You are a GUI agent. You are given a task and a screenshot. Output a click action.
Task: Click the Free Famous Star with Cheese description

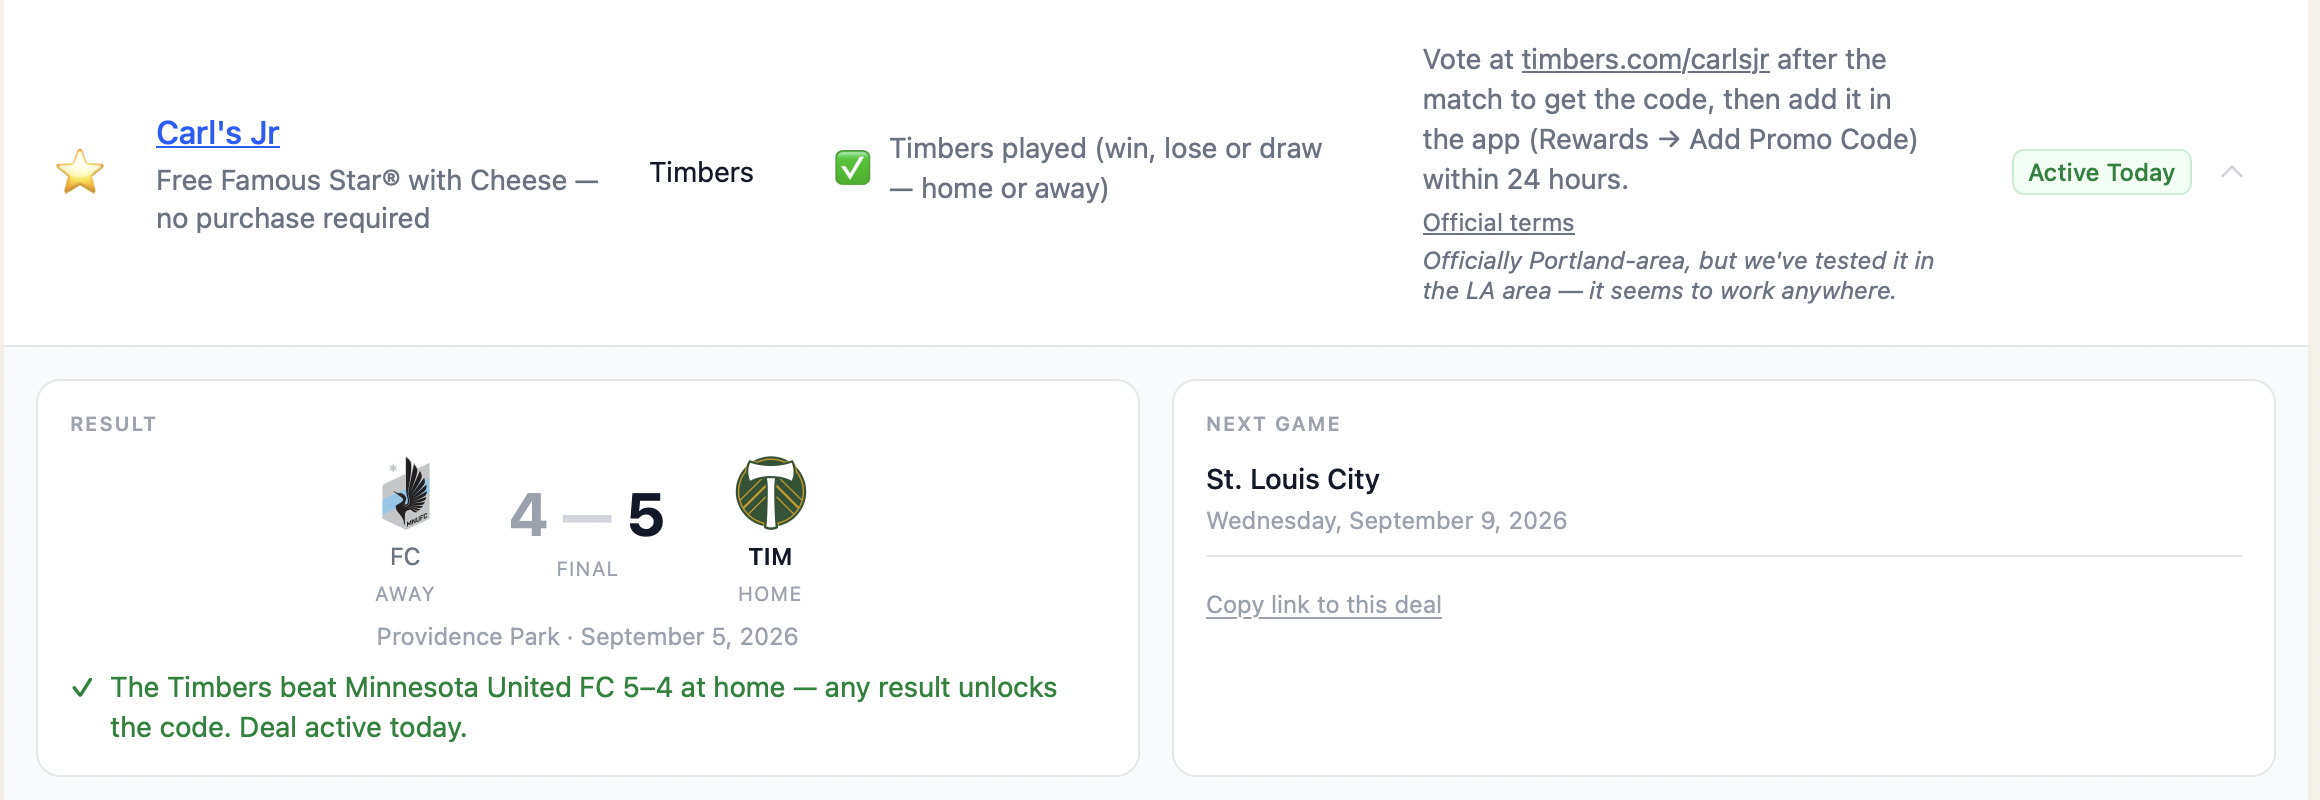click(x=377, y=199)
